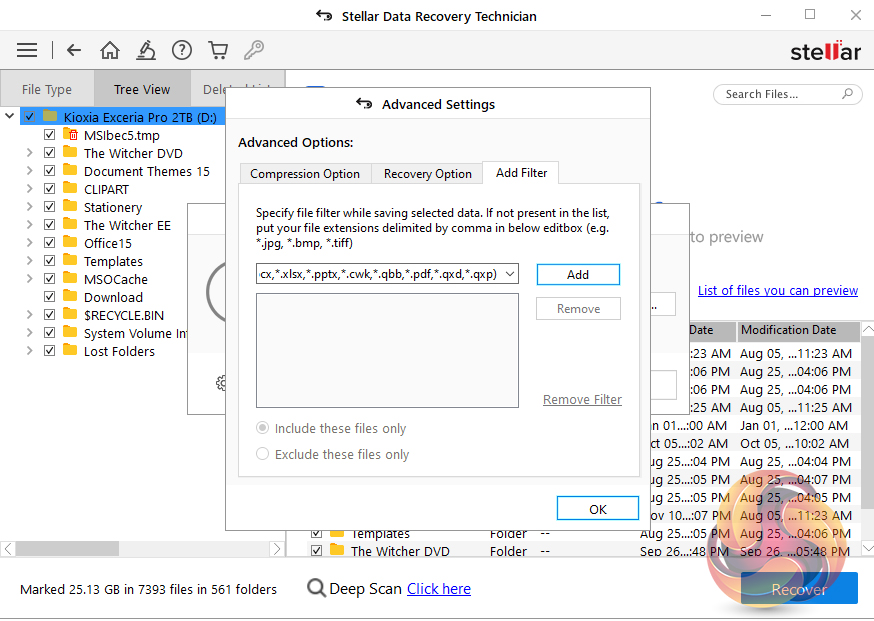Expand the CLIPART tree node
This screenshot has height=621, width=874.
point(30,189)
